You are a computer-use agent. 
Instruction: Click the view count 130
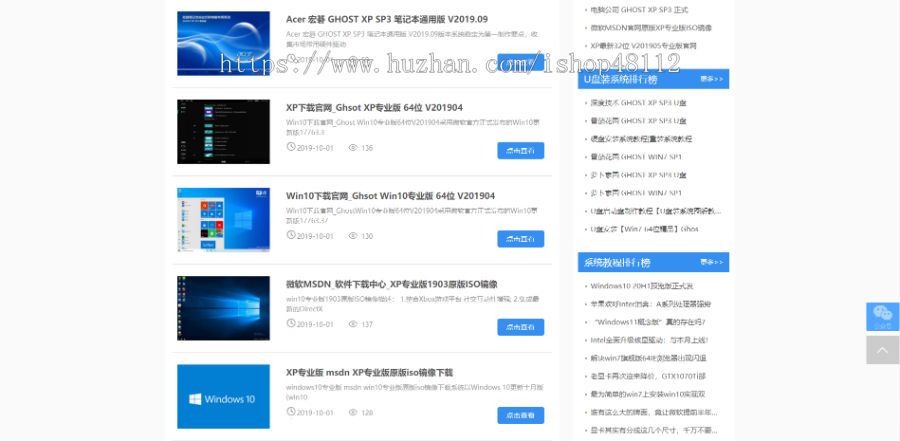coord(367,237)
